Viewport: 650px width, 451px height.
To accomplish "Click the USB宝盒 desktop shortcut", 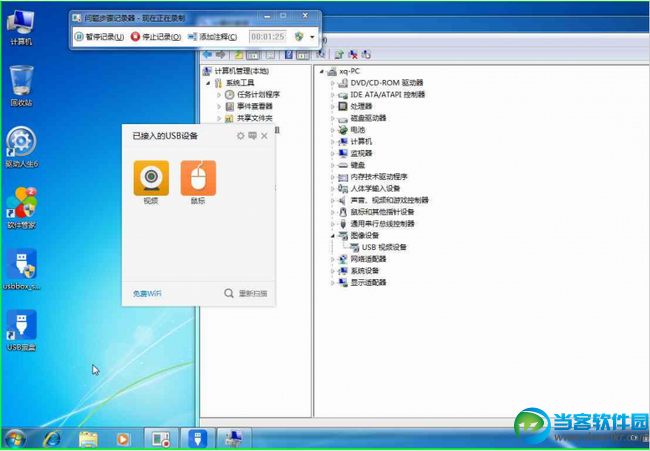I will tap(22, 330).
